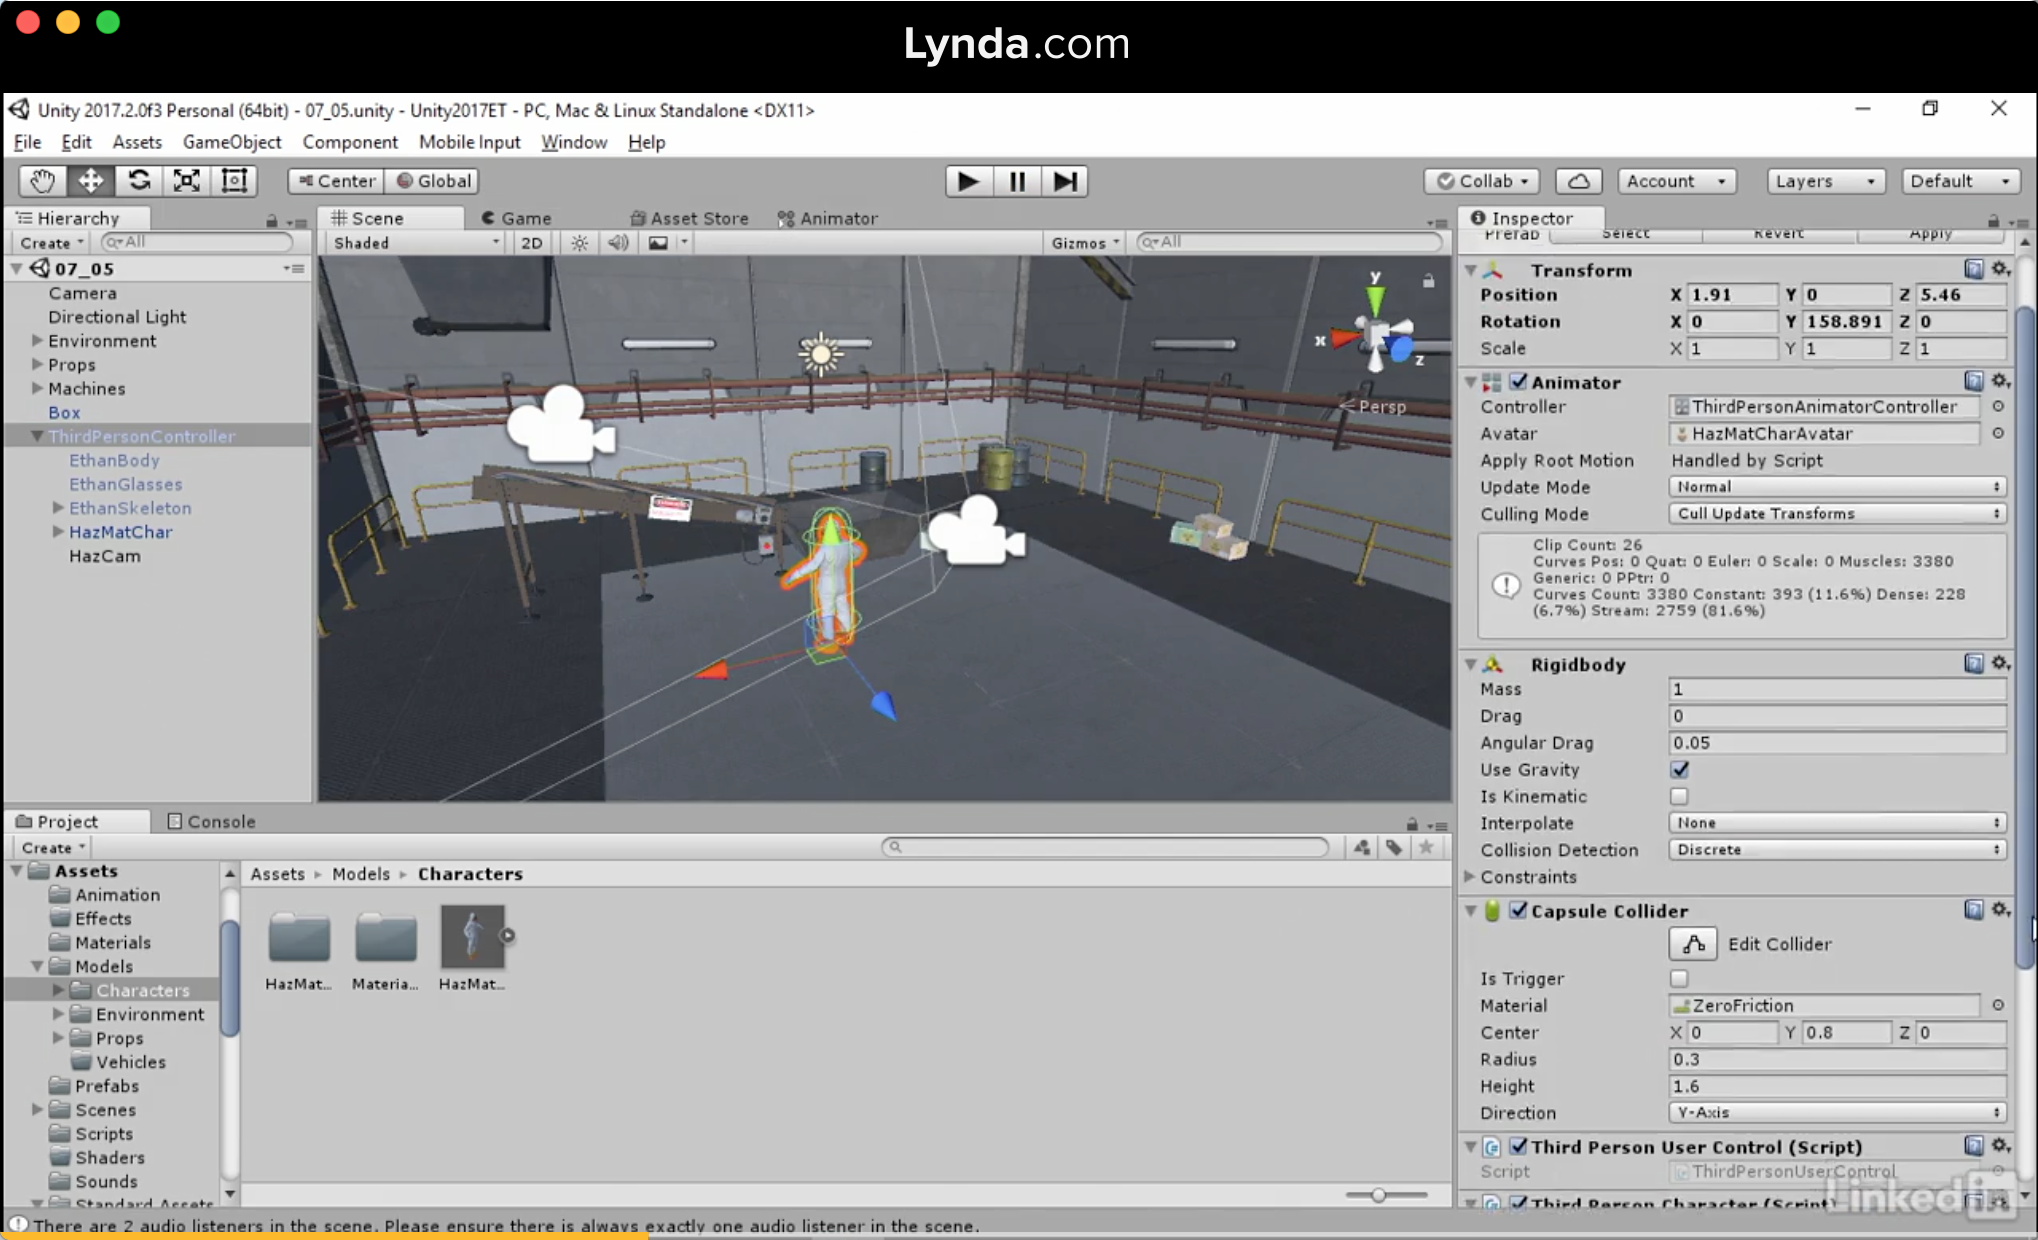Toggle Is Trigger checkbox
The width and height of the screenshot is (2038, 1240).
pyautogui.click(x=1679, y=979)
